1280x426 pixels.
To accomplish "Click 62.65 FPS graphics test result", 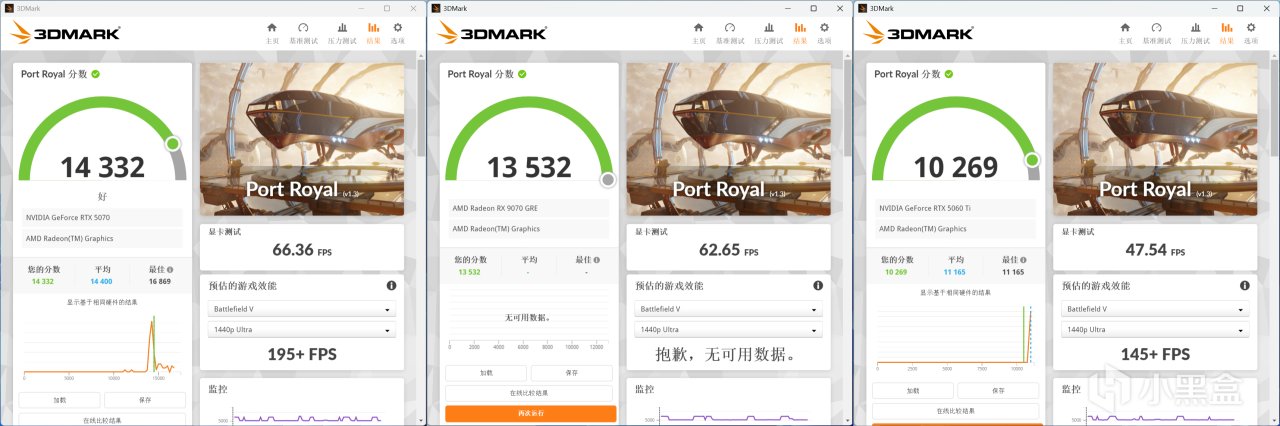I will click(x=728, y=251).
